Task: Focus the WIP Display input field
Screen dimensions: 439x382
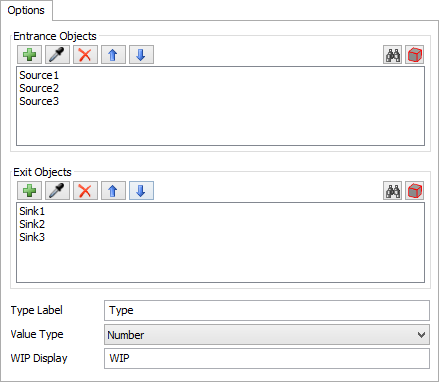Action: 267,358
